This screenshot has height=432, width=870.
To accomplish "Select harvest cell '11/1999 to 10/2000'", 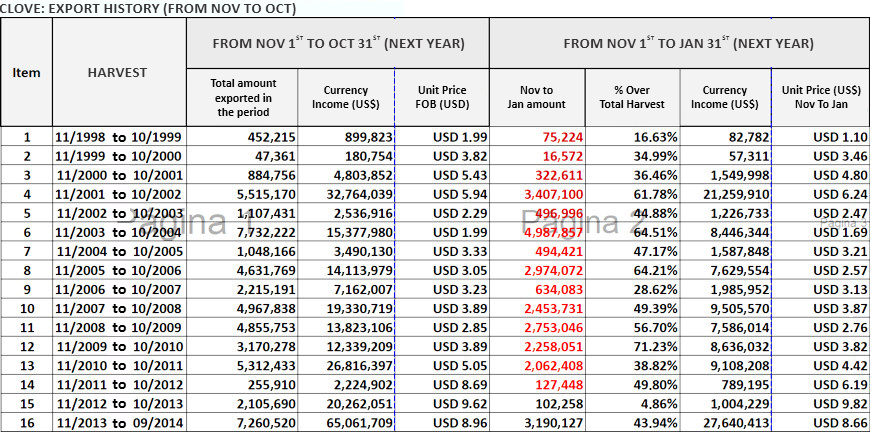I will pyautogui.click(x=119, y=156).
